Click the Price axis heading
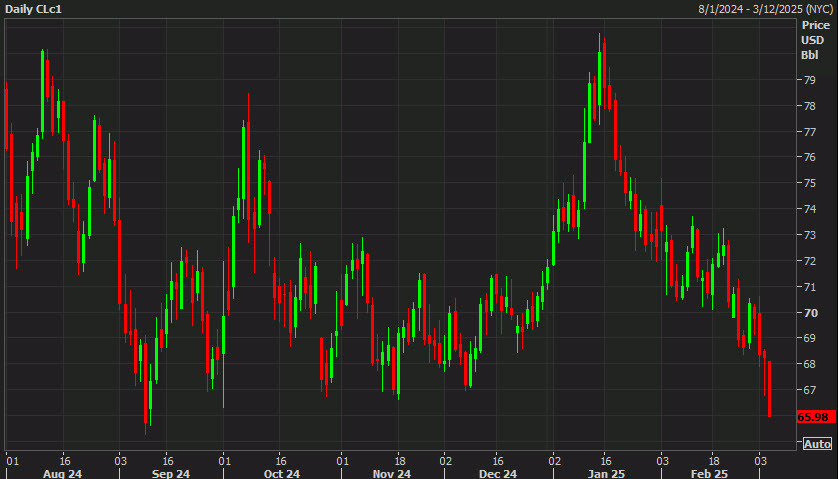838x479 pixels. pyautogui.click(x=816, y=25)
